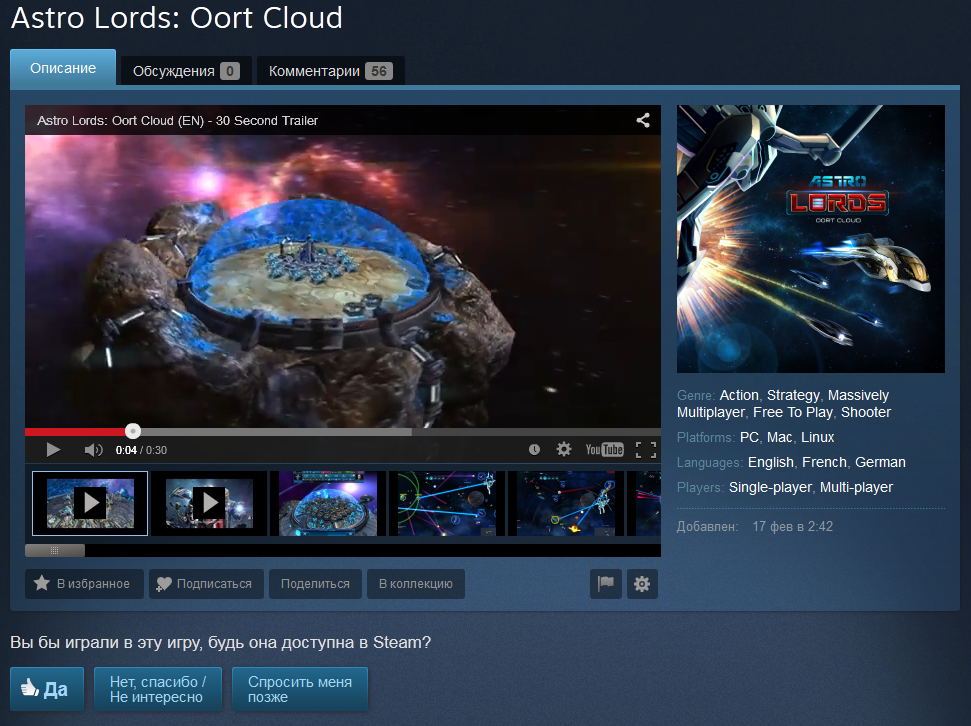Select the second video thumbnail
Viewport: 971px width, 726px height.
[208, 503]
